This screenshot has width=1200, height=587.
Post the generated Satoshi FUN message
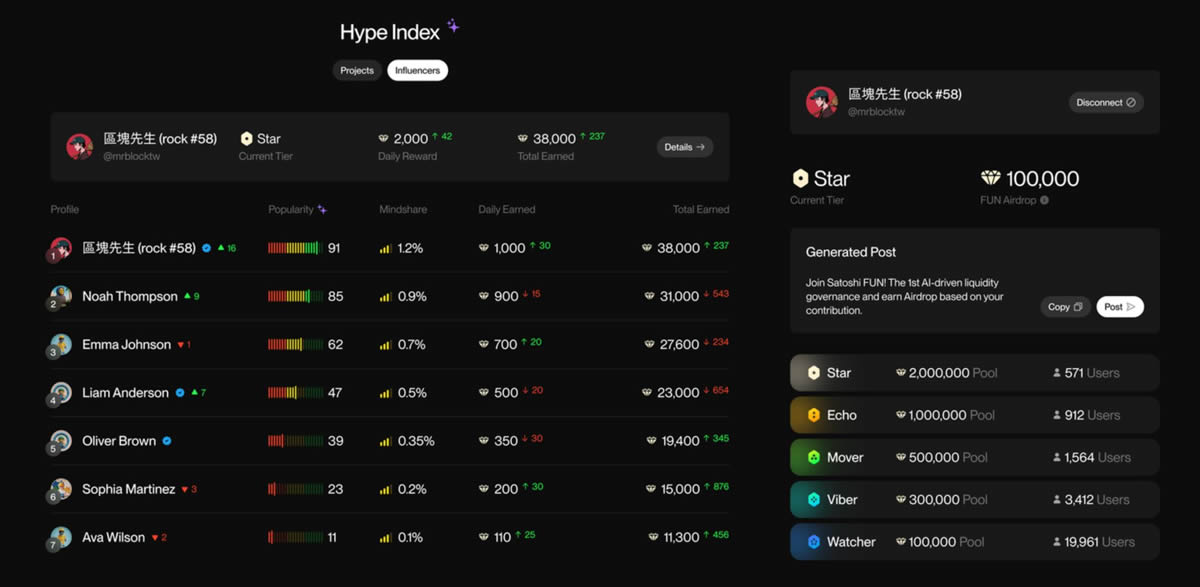point(1120,307)
